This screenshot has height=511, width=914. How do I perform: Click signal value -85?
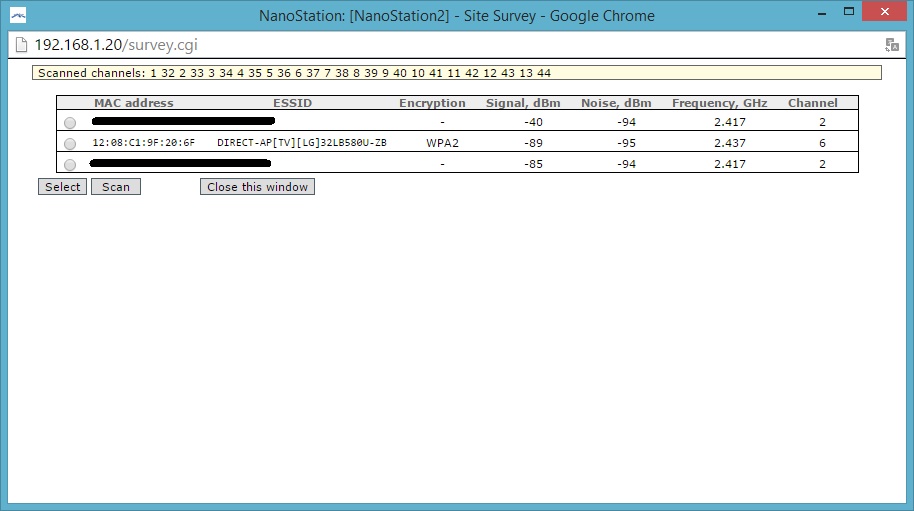coord(533,164)
